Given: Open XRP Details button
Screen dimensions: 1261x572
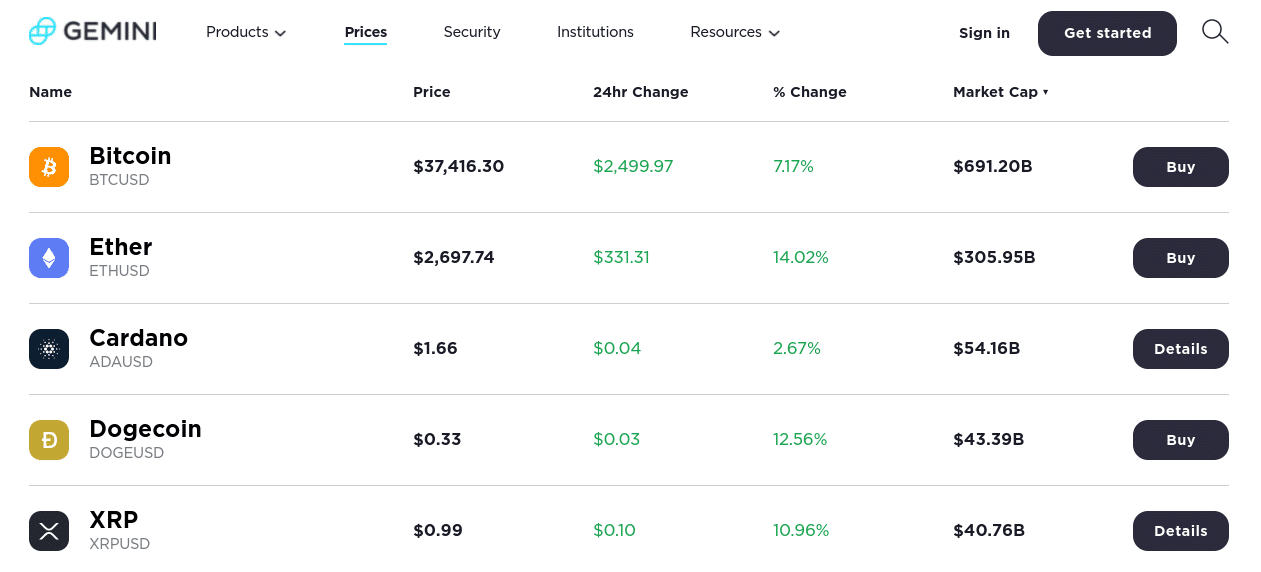Looking at the screenshot, I should pos(1180,531).
